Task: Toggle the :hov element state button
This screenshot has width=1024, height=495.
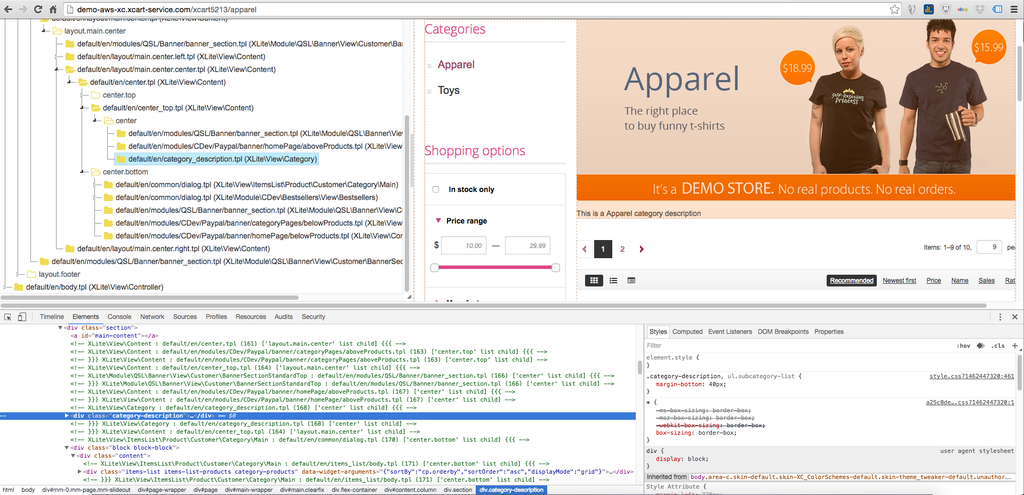Action: tap(963, 345)
